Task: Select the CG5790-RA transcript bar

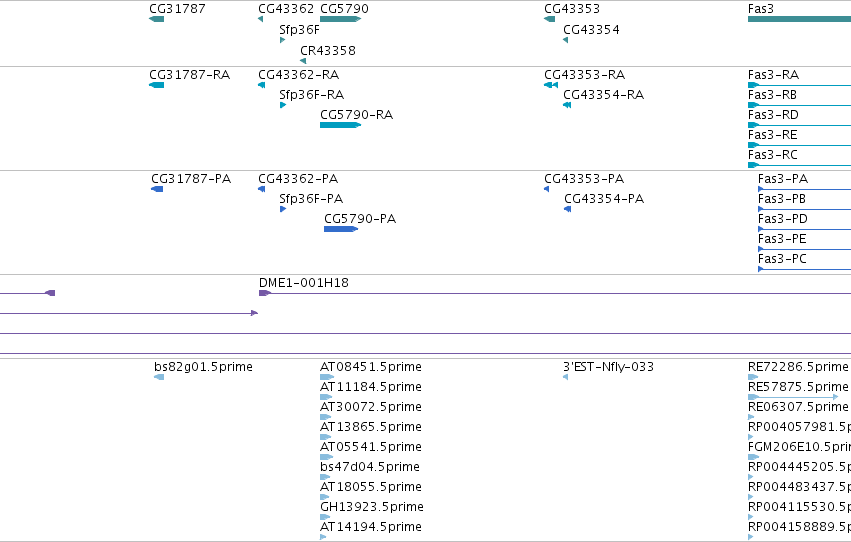Action: [x=340, y=125]
